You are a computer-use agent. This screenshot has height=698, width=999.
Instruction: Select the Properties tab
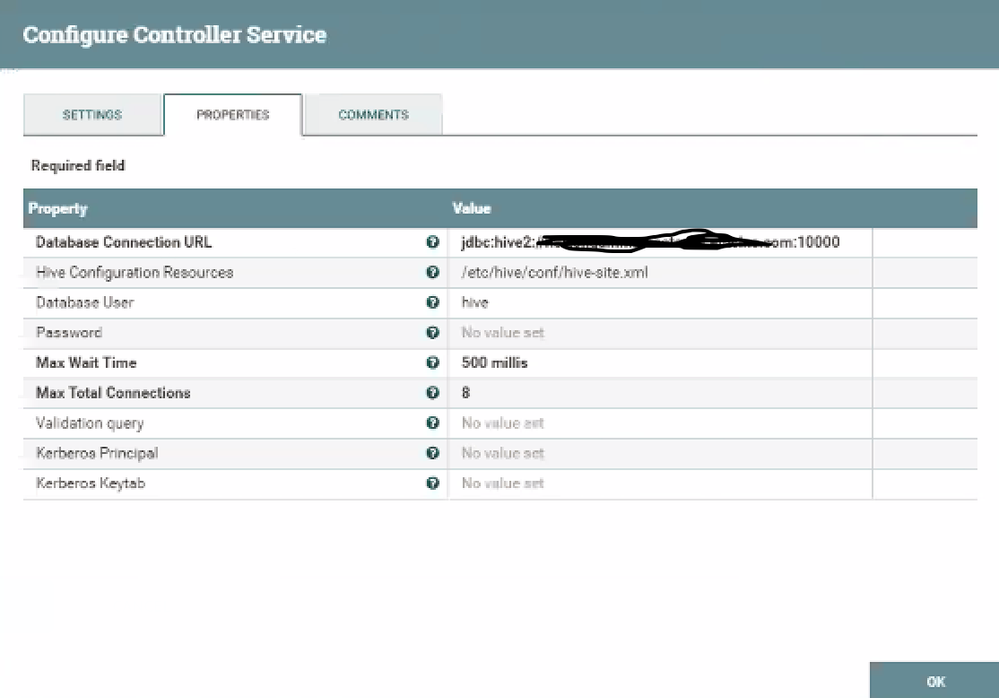pos(233,115)
